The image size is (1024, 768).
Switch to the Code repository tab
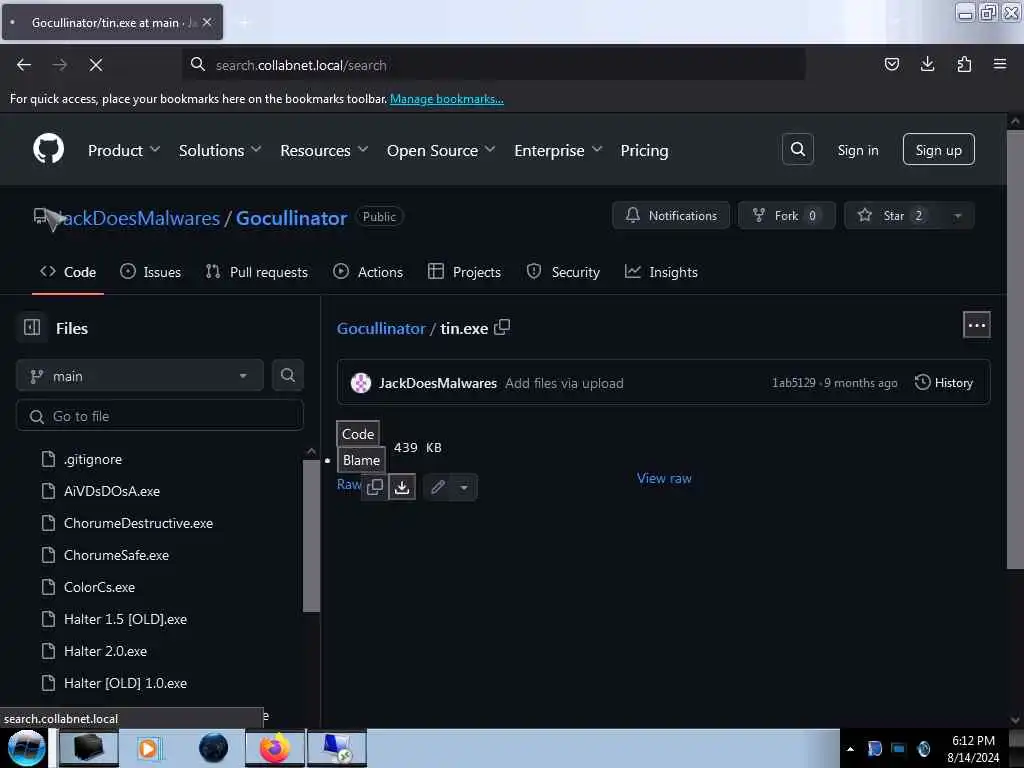[68, 272]
